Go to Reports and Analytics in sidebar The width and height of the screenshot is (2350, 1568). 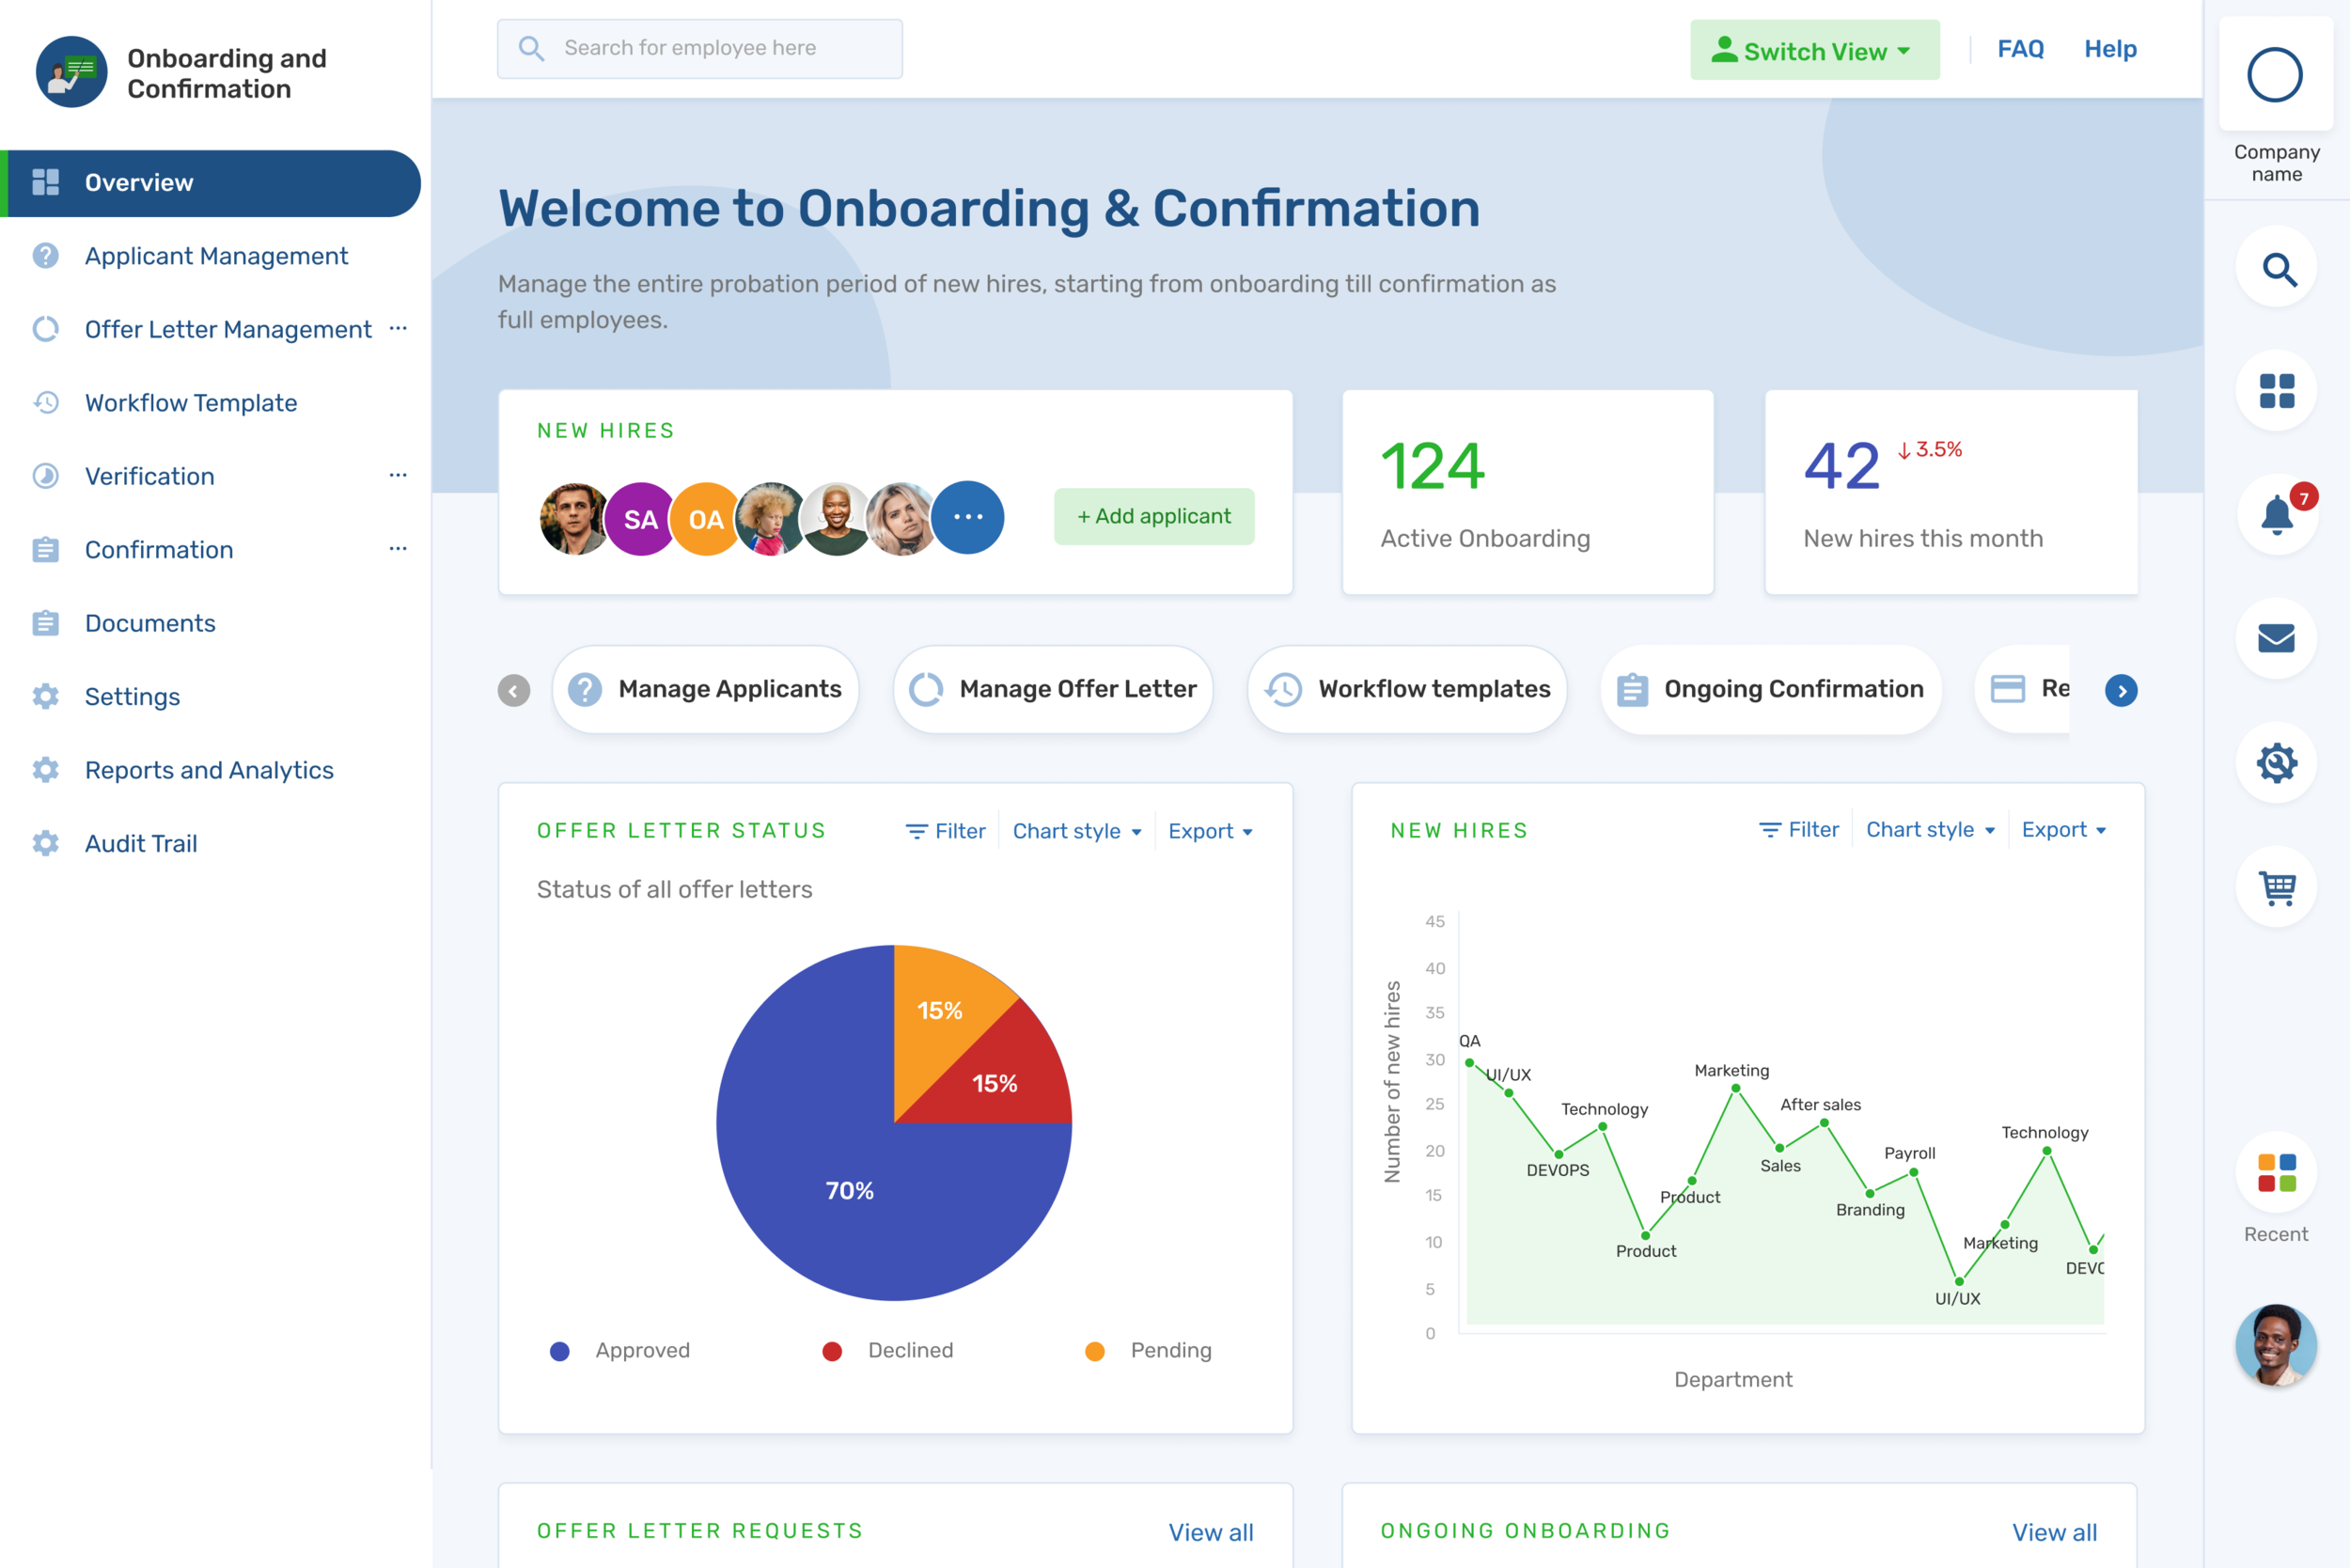pyautogui.click(x=209, y=770)
